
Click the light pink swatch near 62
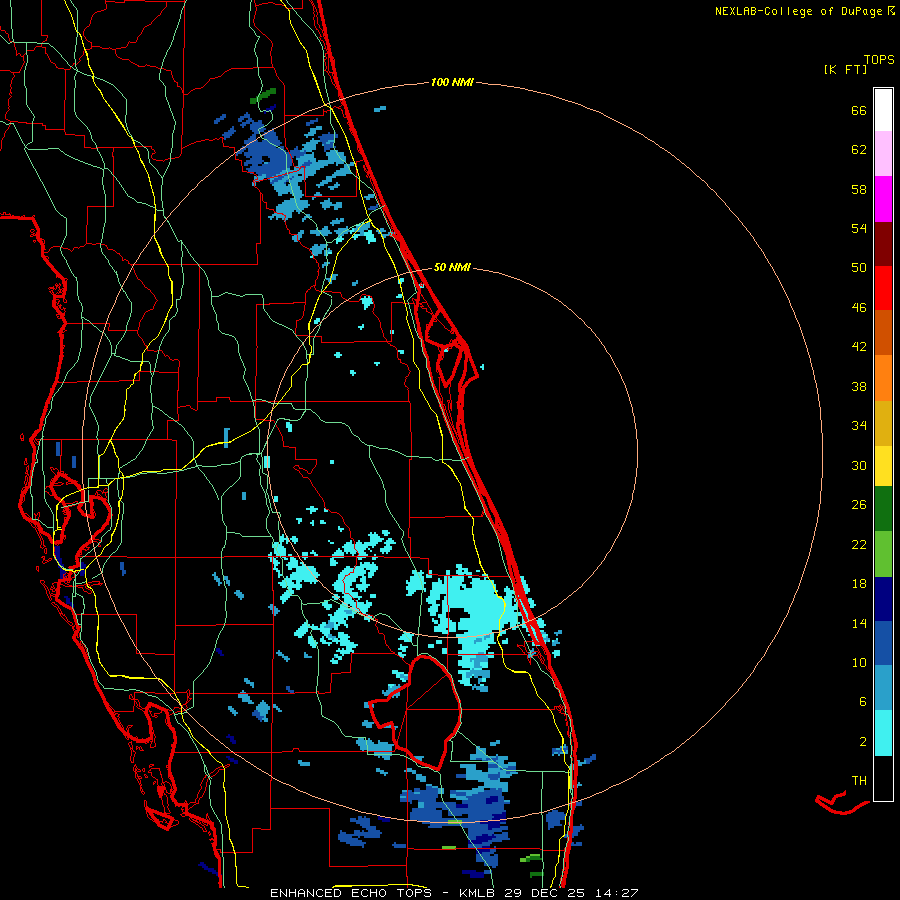[x=883, y=153]
